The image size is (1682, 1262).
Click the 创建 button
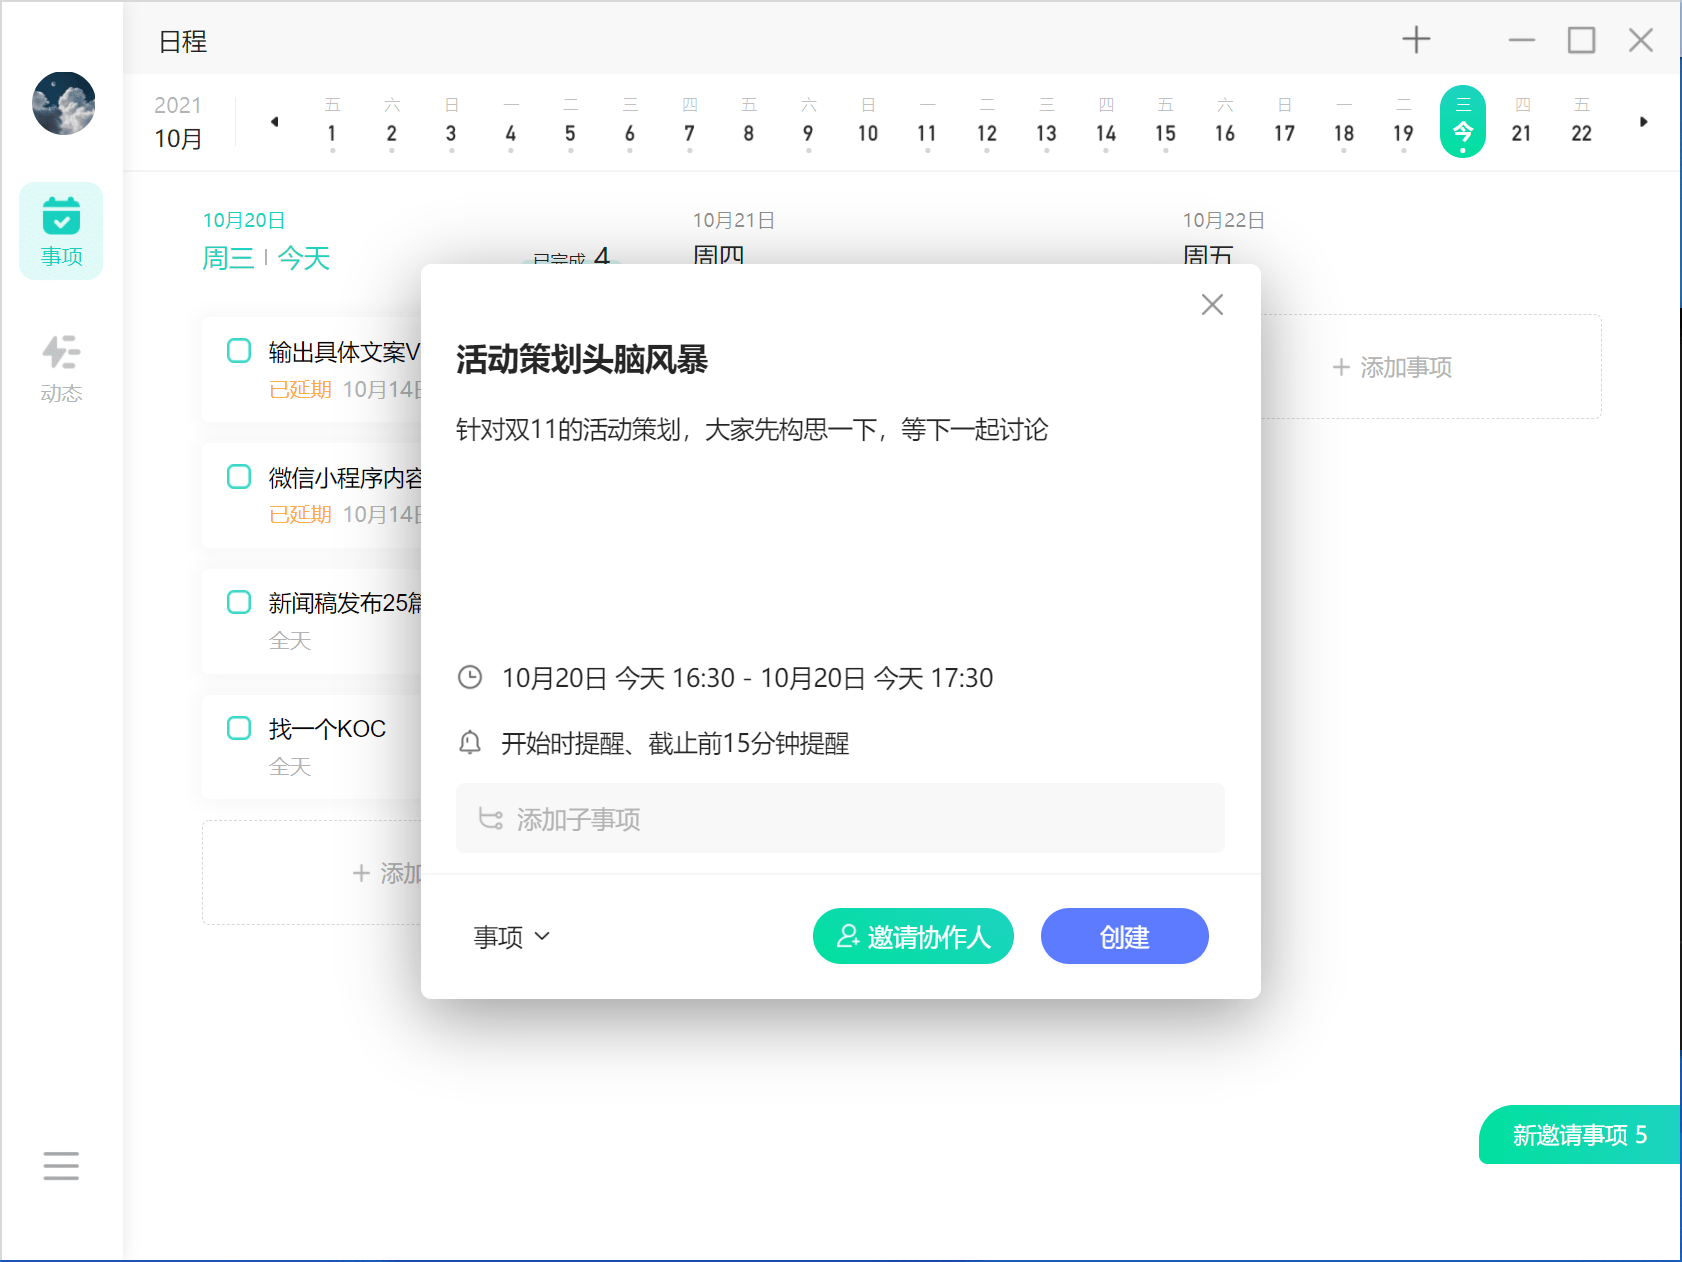[1124, 936]
